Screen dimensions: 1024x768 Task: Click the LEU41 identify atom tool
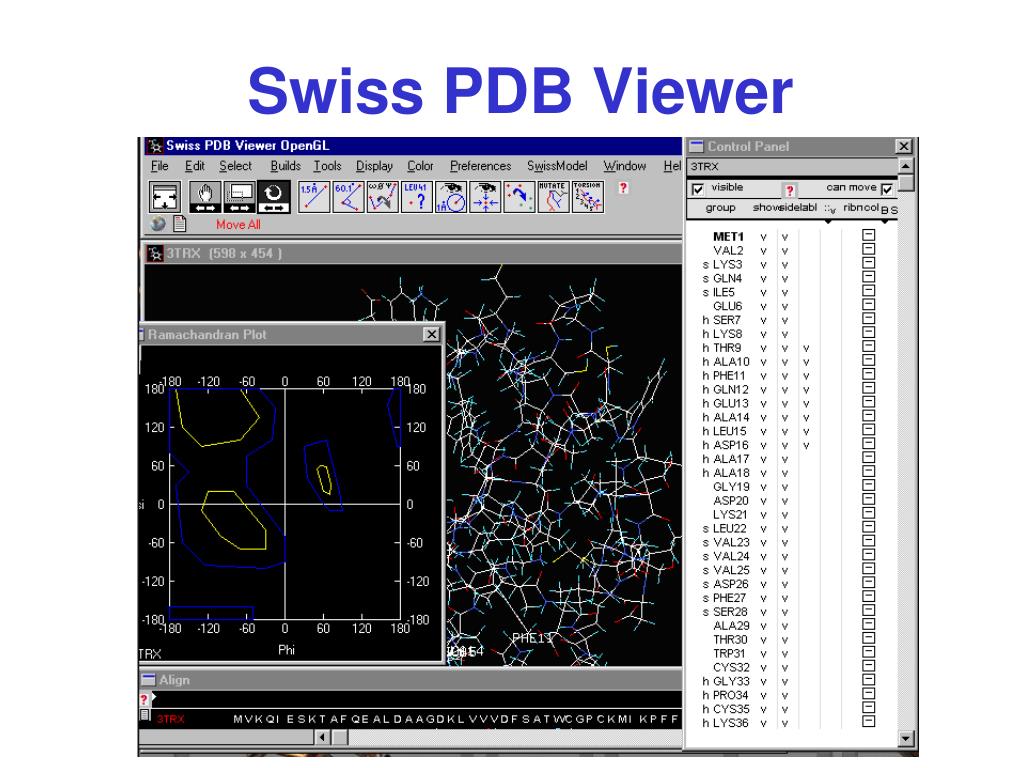417,197
